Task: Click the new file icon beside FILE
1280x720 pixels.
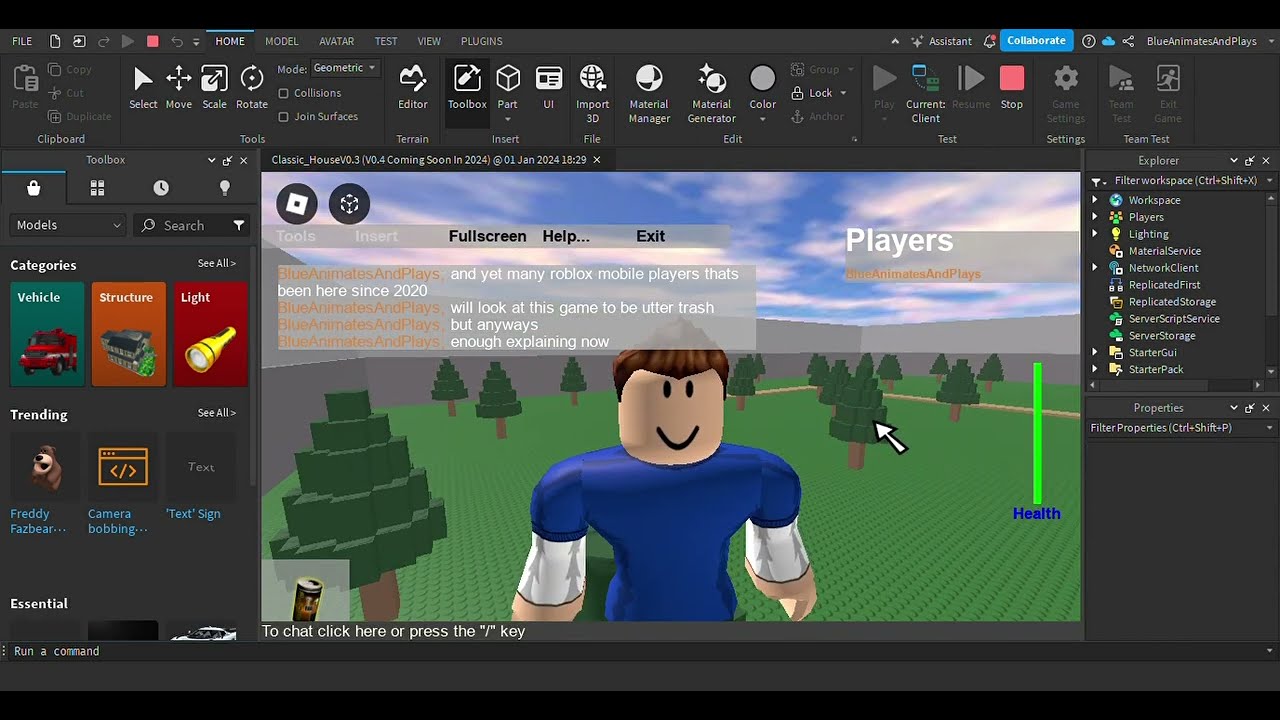Action: click(55, 41)
